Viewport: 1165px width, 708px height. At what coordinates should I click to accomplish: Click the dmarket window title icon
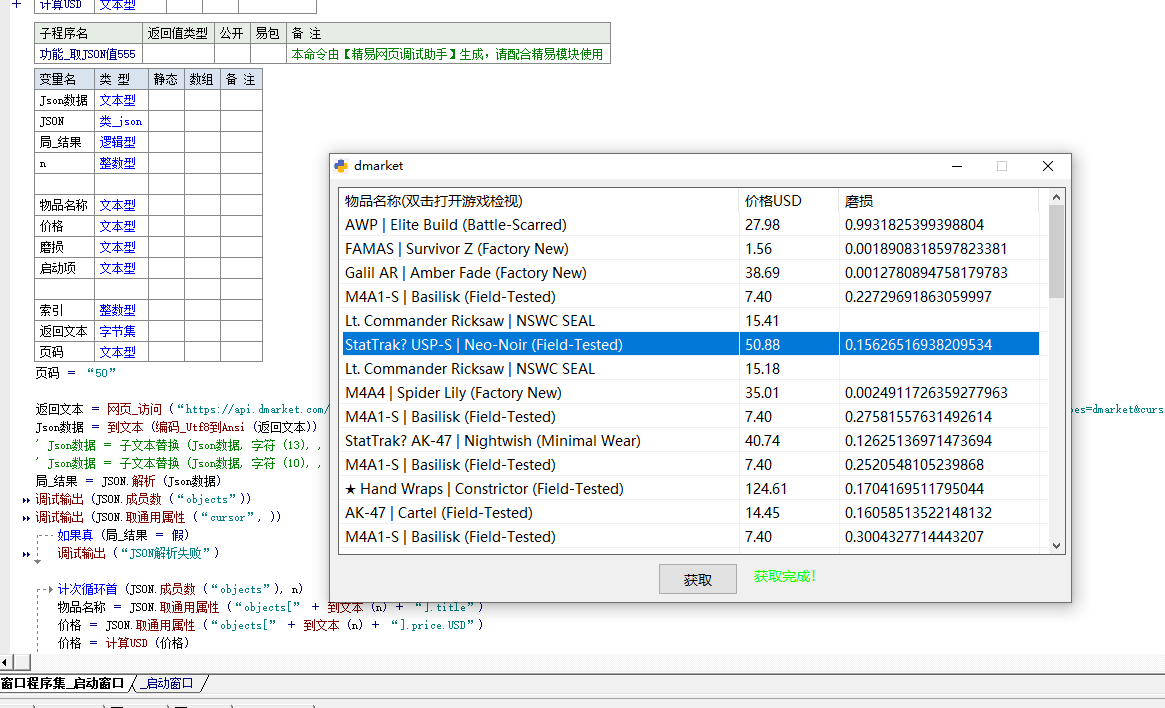point(341,166)
